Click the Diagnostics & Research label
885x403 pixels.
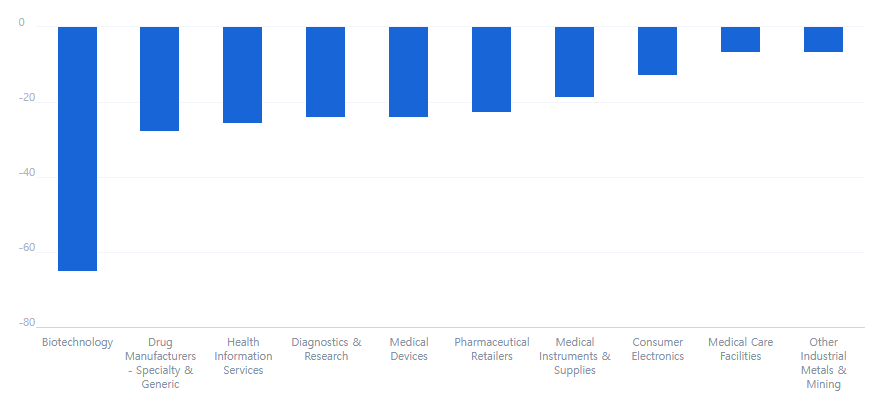(326, 349)
